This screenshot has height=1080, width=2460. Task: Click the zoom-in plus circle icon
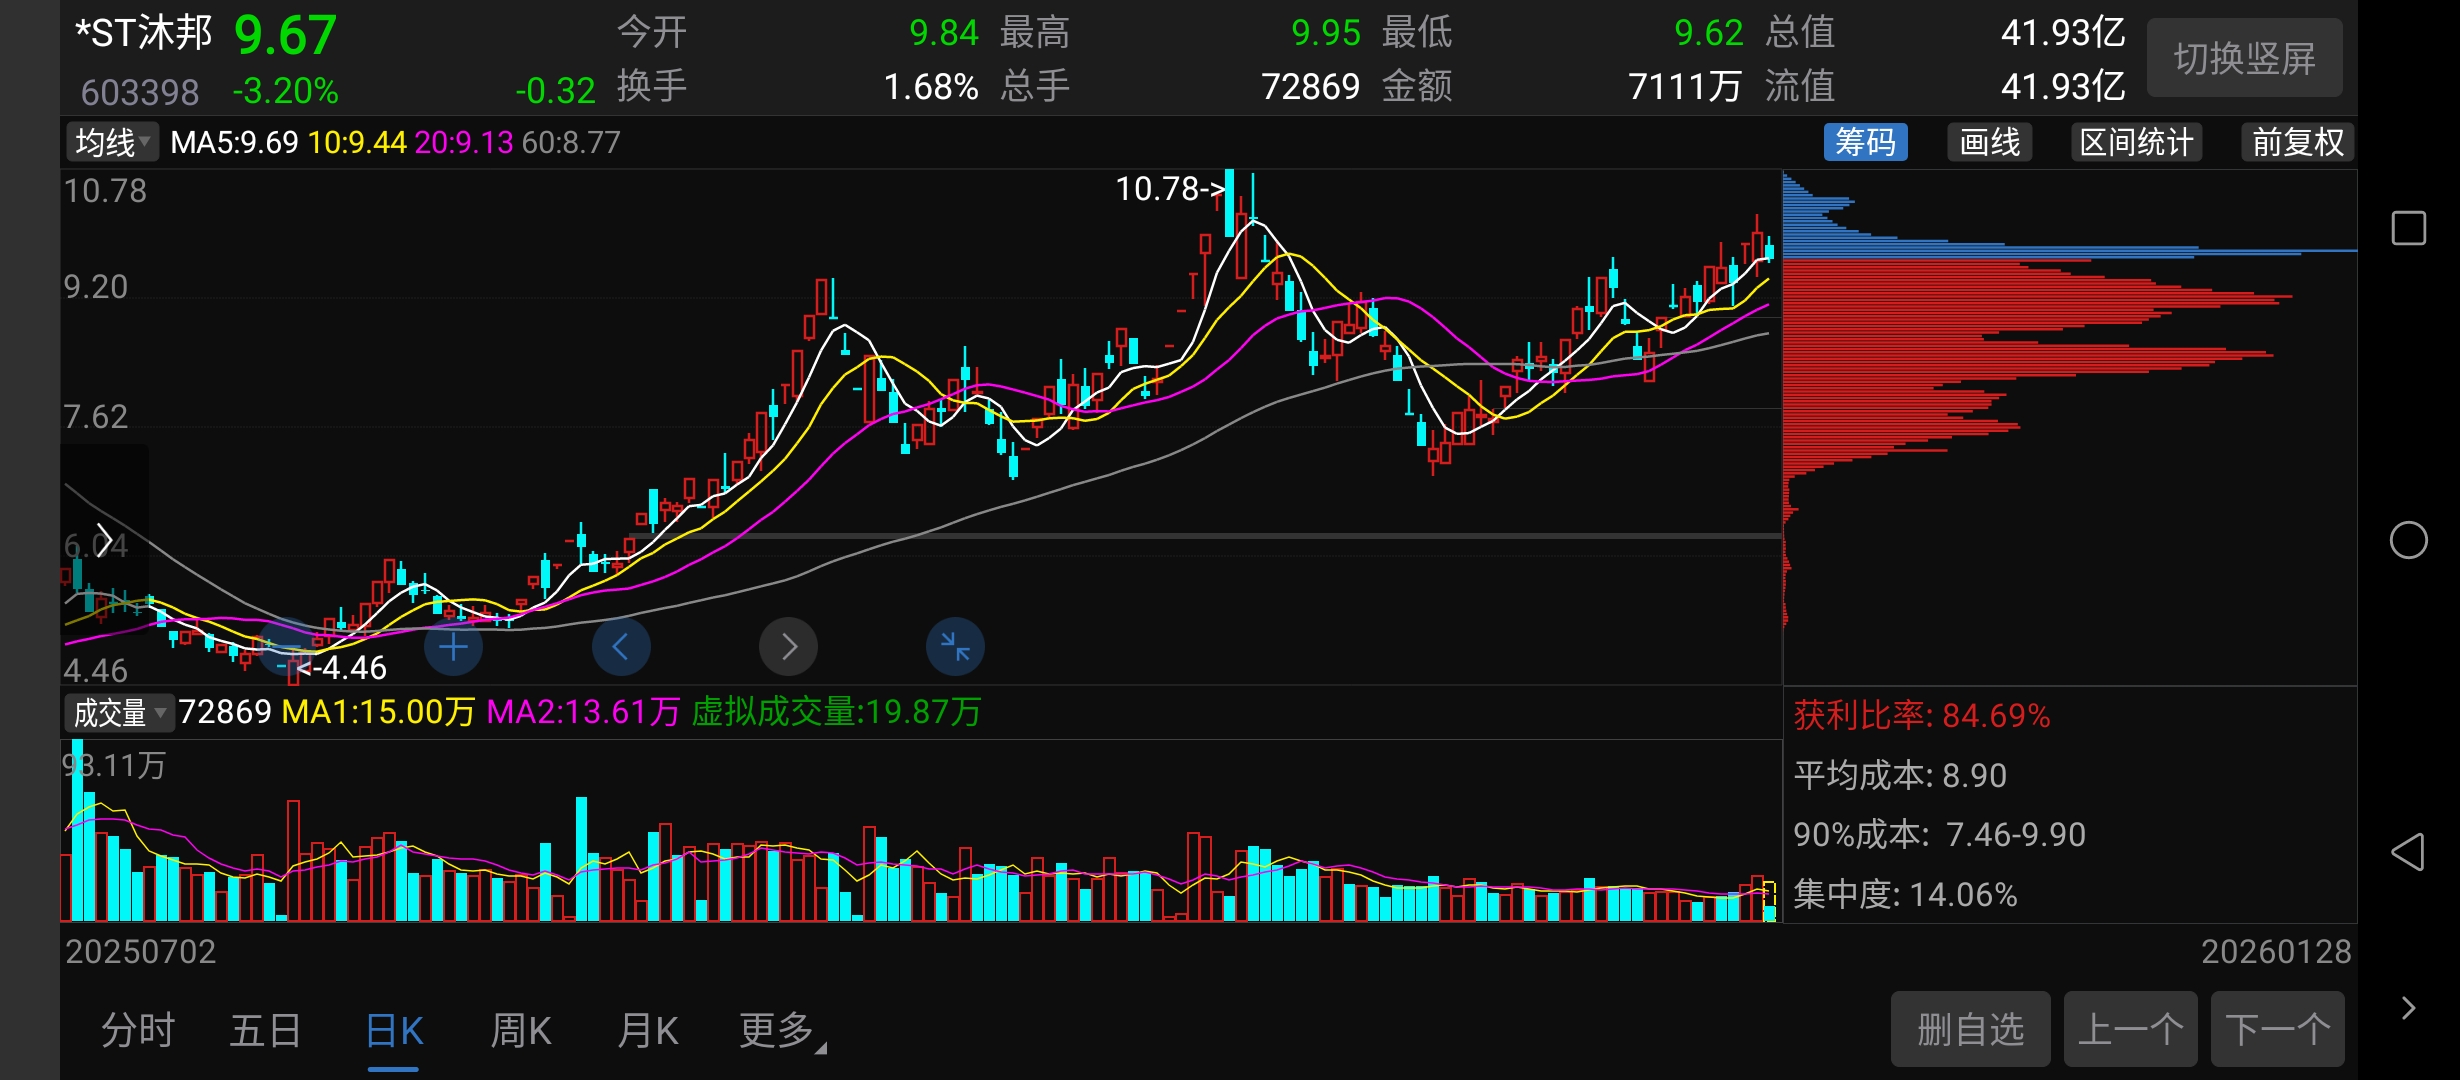coord(453,647)
